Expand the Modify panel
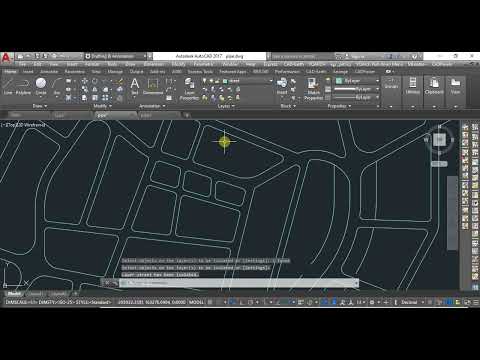Image resolution: width=480 pixels, height=360 pixels. (x=102, y=106)
